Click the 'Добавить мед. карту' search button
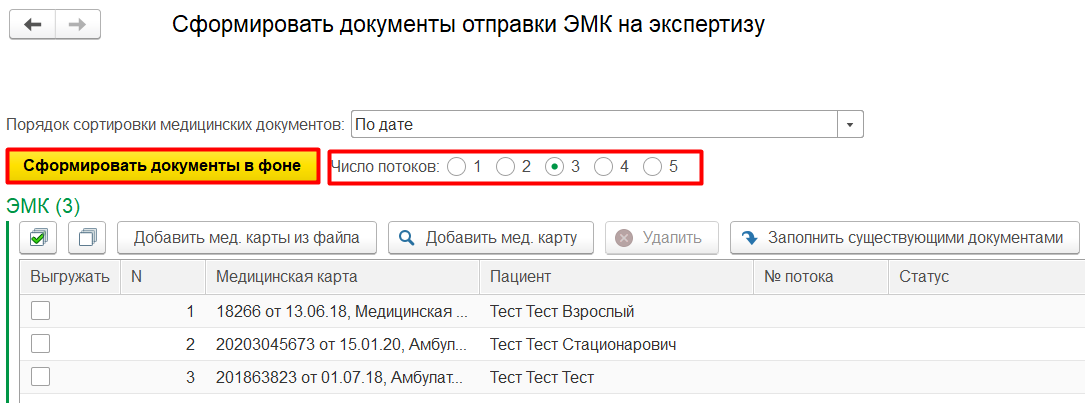The width and height of the screenshot is (1085, 403). (490, 238)
